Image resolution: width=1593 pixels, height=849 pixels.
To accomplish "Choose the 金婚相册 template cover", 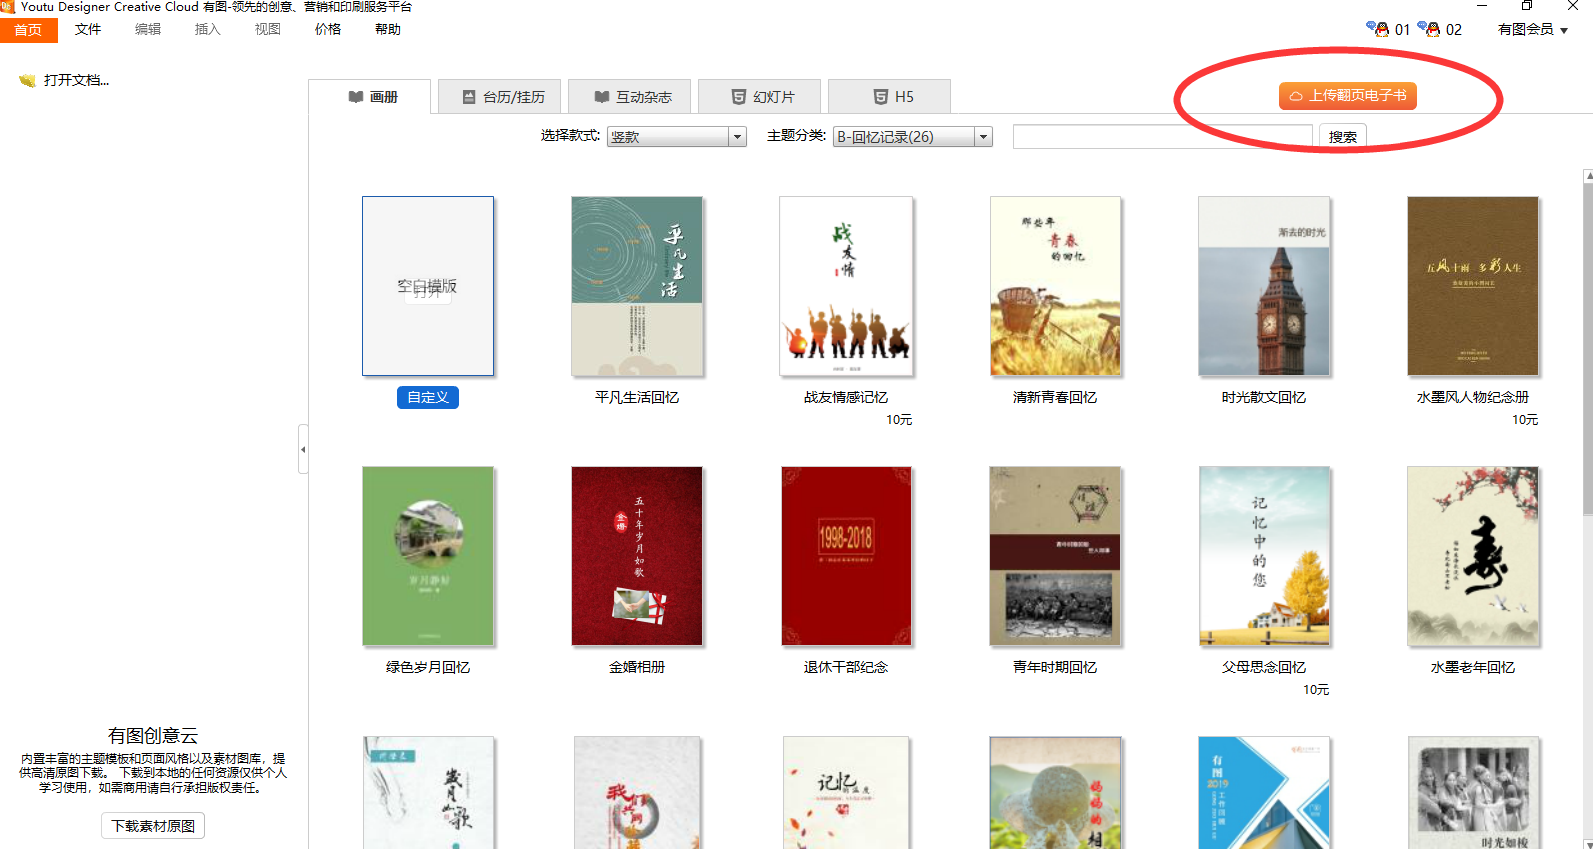I will click(x=637, y=556).
